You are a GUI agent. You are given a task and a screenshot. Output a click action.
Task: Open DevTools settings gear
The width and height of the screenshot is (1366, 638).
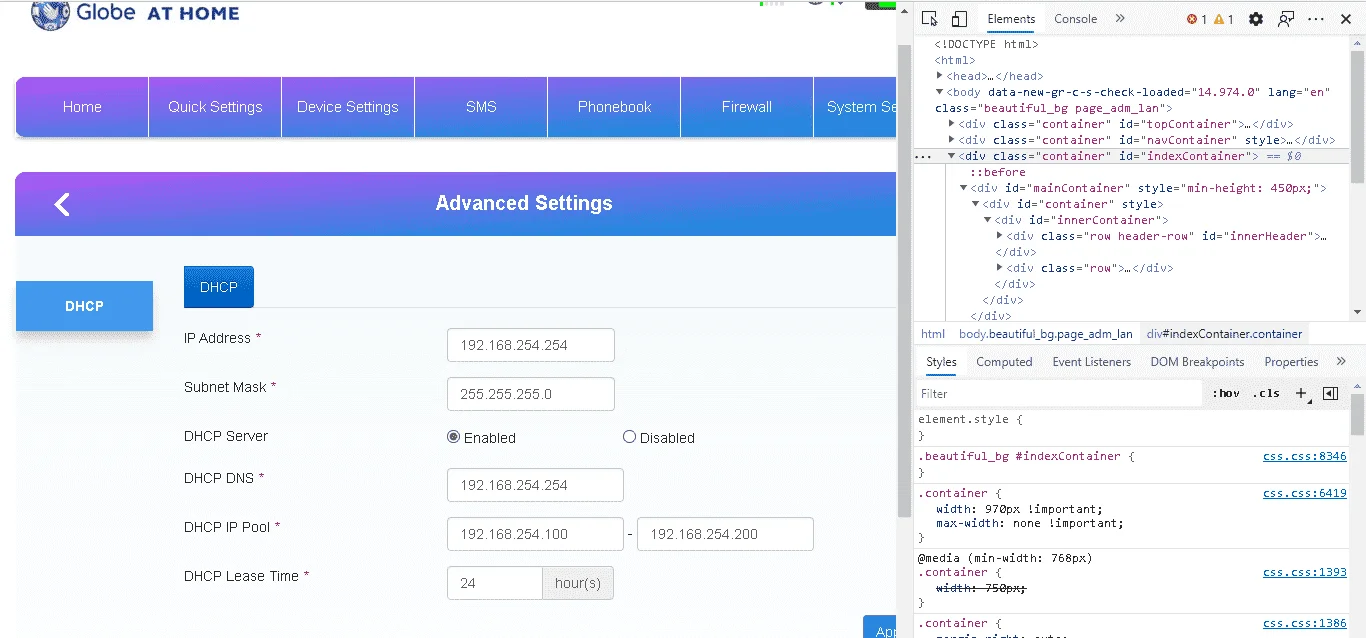tap(1256, 19)
